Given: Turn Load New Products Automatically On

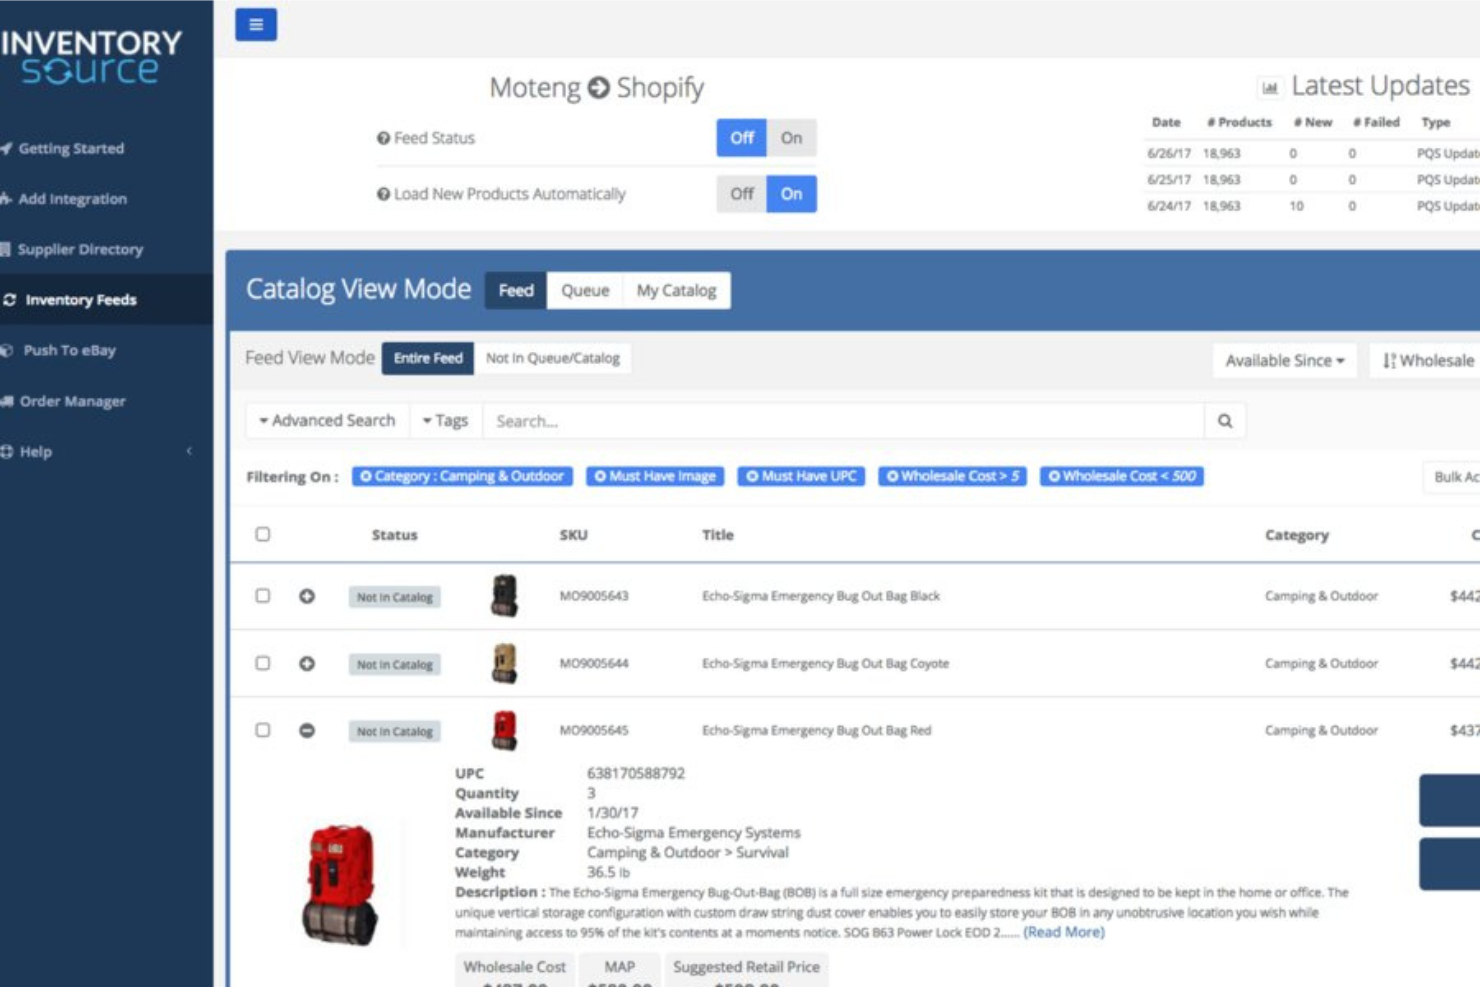Looking at the screenshot, I should point(792,194).
